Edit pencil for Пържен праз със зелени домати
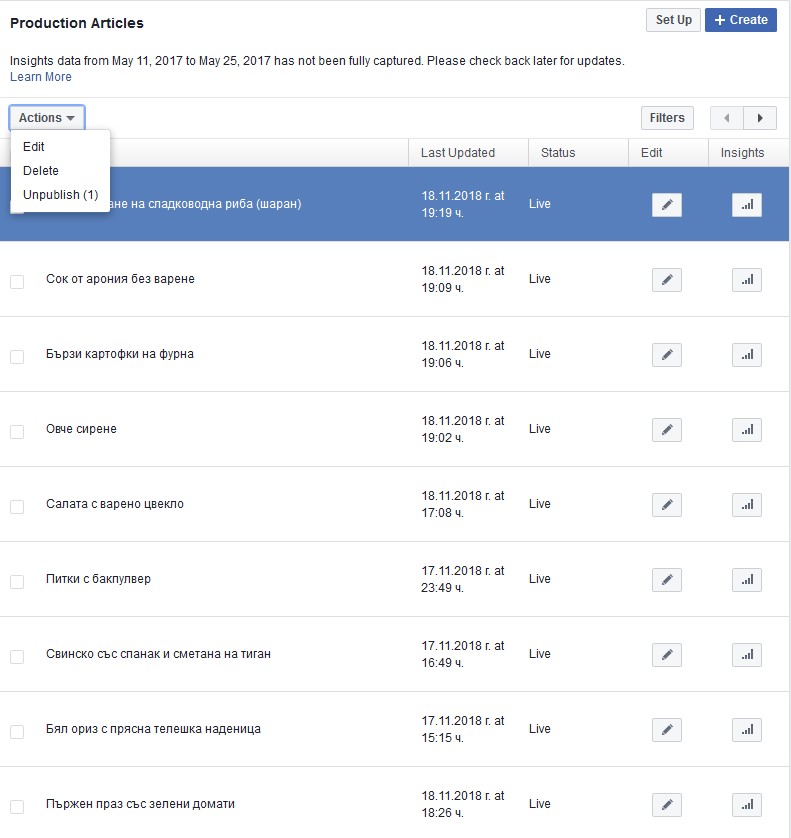Image resolution: width=791 pixels, height=838 pixels. (x=666, y=805)
